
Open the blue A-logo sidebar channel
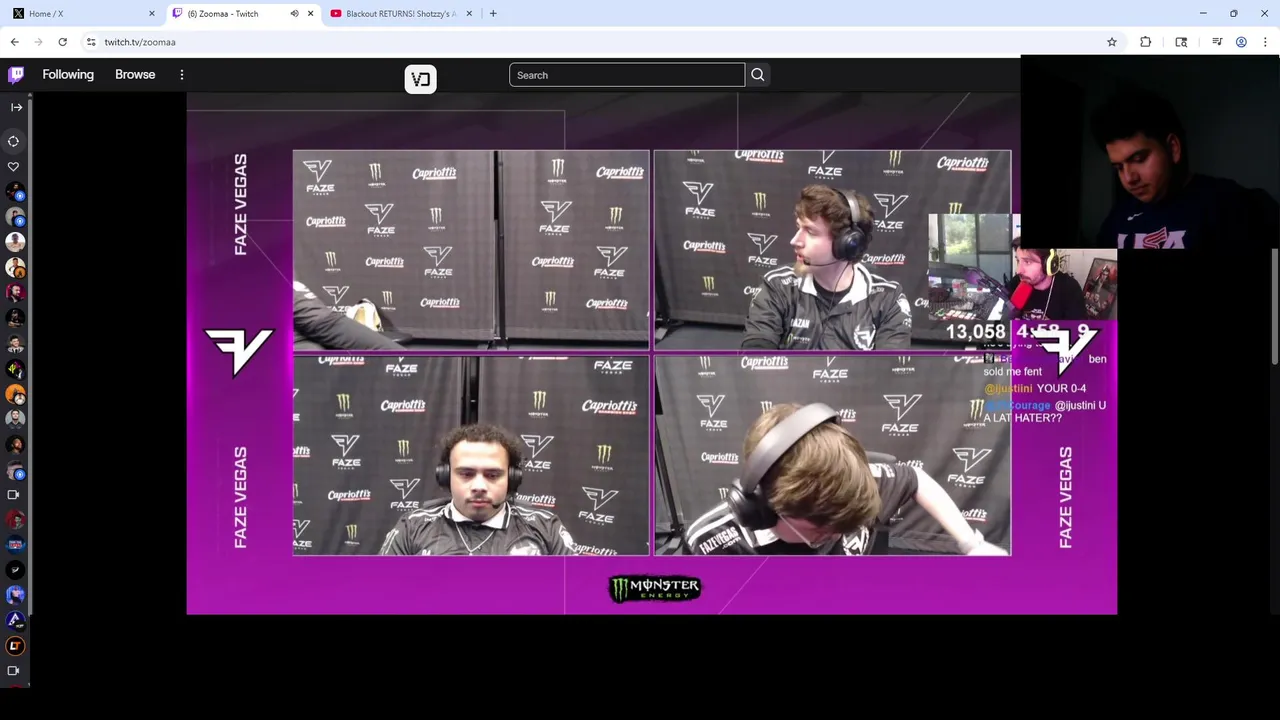[x=15, y=620]
